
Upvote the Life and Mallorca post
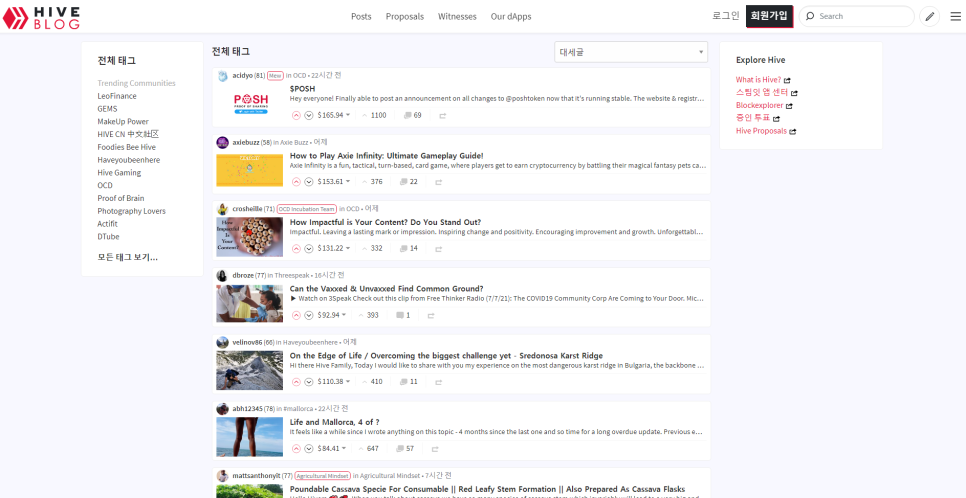[x=296, y=449]
